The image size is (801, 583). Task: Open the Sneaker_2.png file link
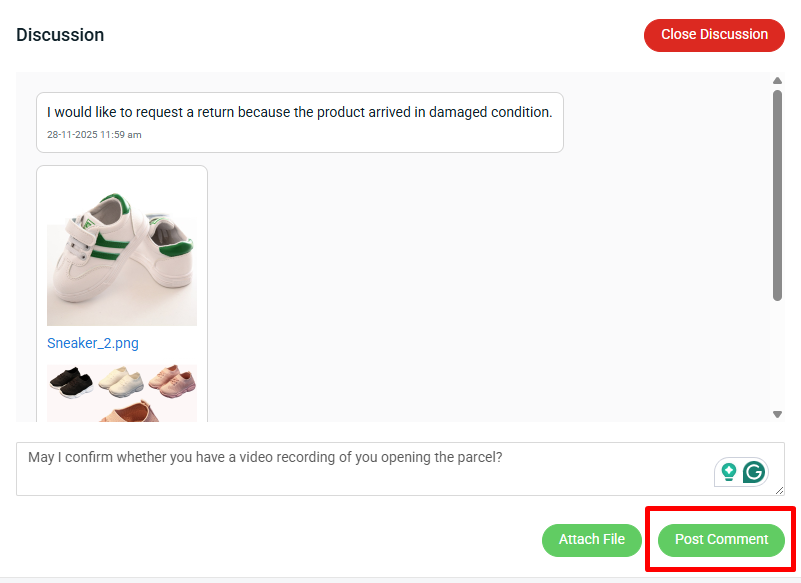93,343
